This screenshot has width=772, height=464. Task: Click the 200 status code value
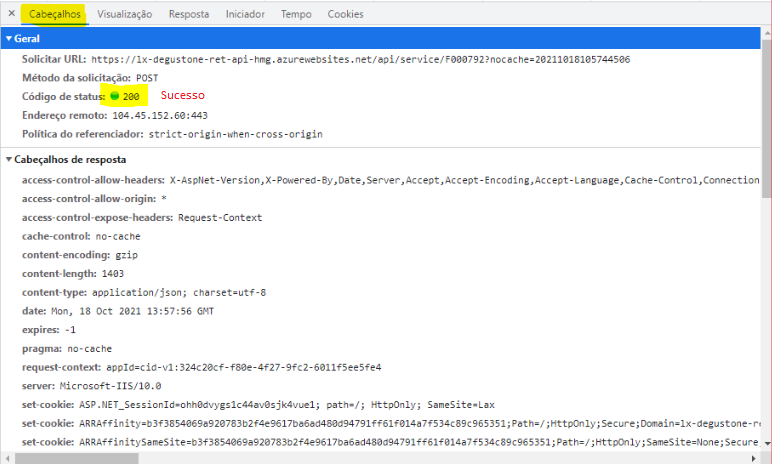coord(131,96)
